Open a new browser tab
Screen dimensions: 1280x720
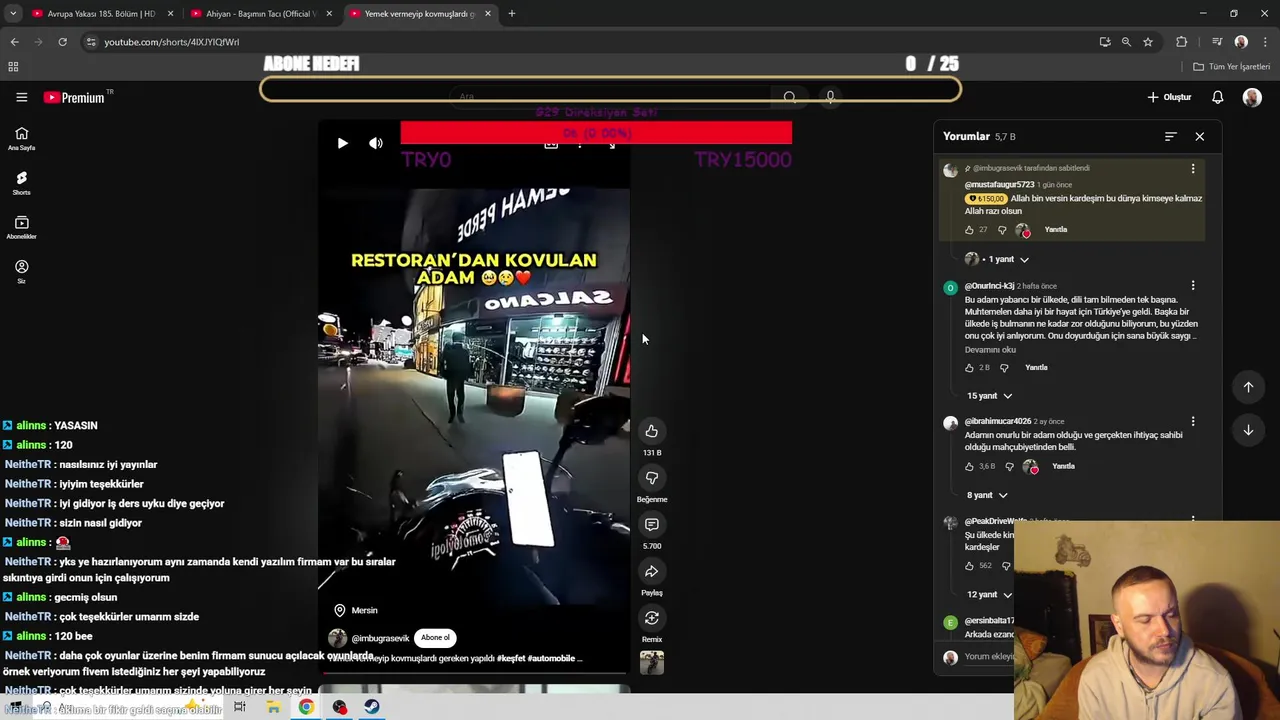tap(512, 14)
